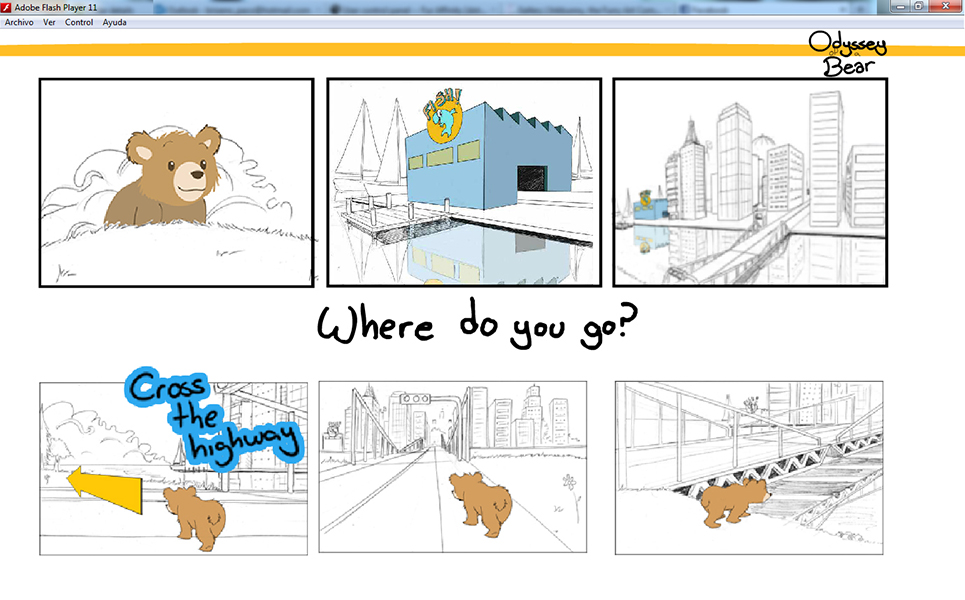Click the bear beside the railway tracks
The width and height of the screenshot is (965, 600).
pyautogui.click(x=734, y=502)
